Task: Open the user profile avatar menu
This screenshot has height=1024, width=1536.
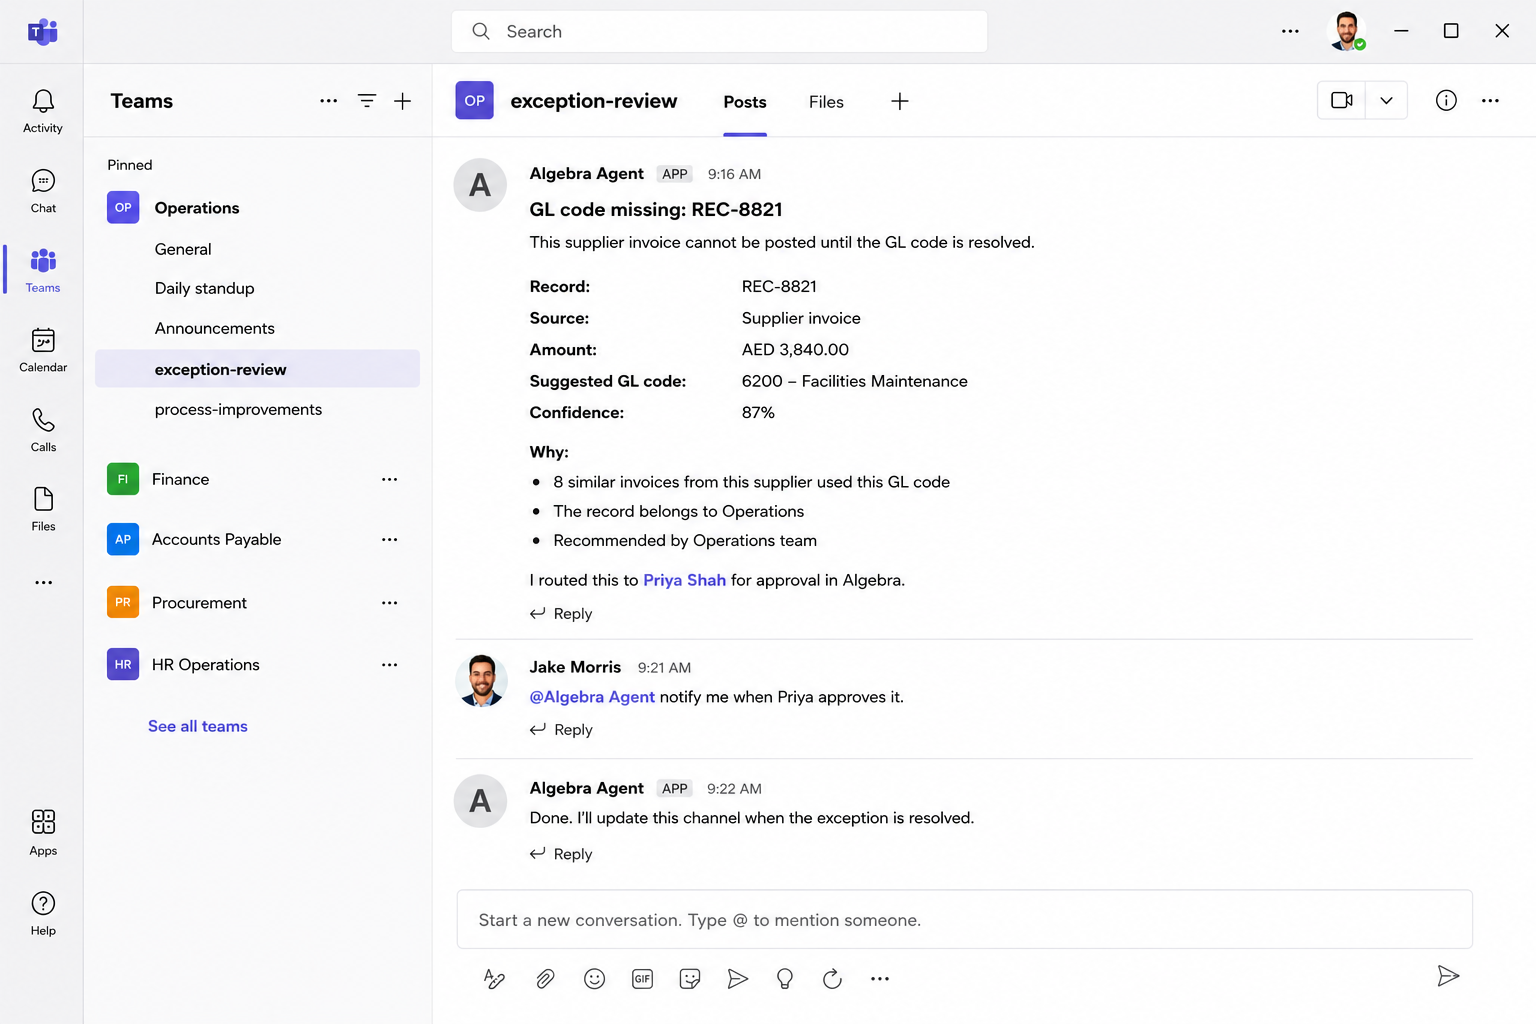Action: (x=1346, y=31)
